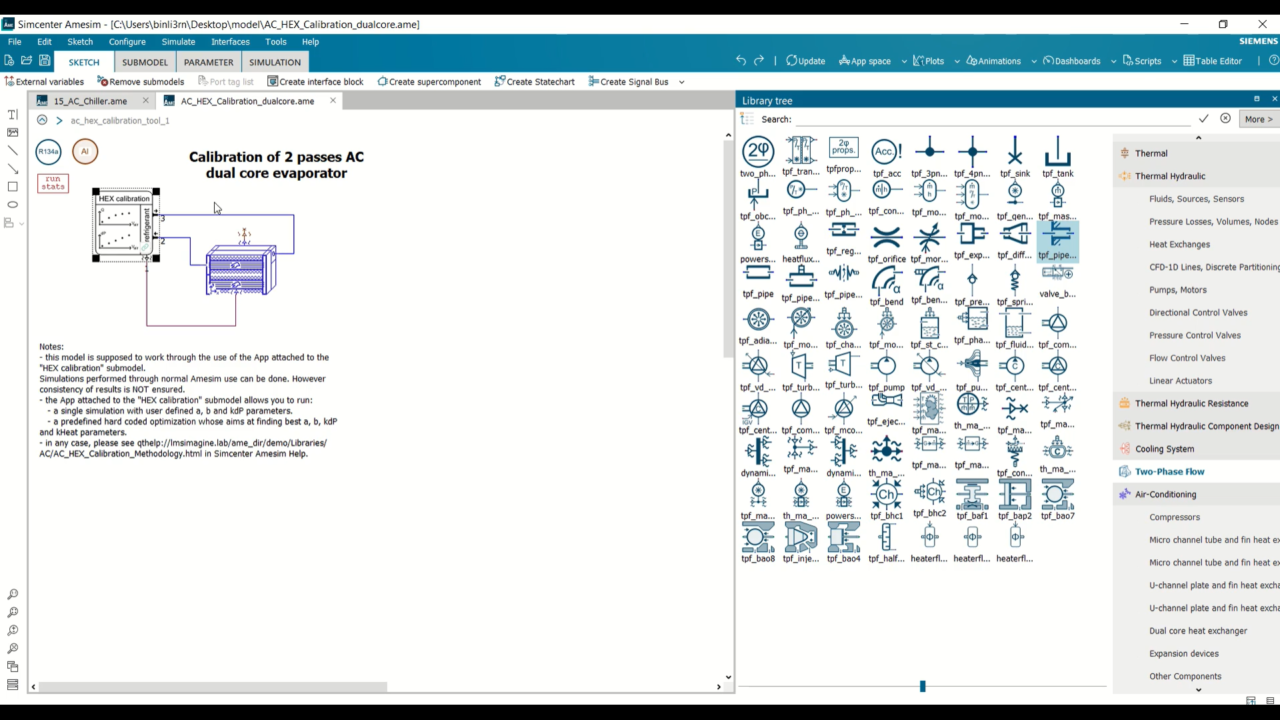The width and height of the screenshot is (1280, 720).
Task: Open the Animations dropdown arrow
Action: click(1034, 61)
